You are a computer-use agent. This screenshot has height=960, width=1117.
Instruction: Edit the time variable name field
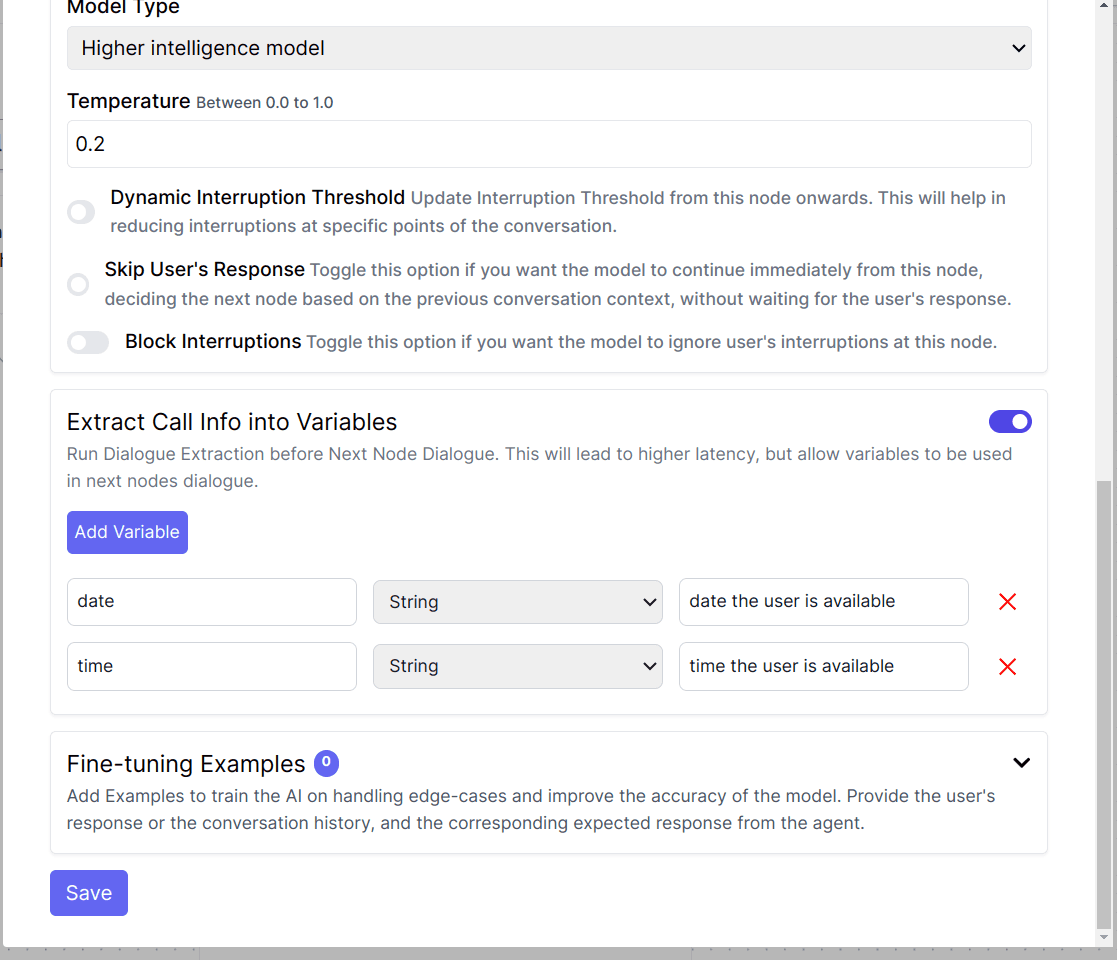tap(212, 667)
